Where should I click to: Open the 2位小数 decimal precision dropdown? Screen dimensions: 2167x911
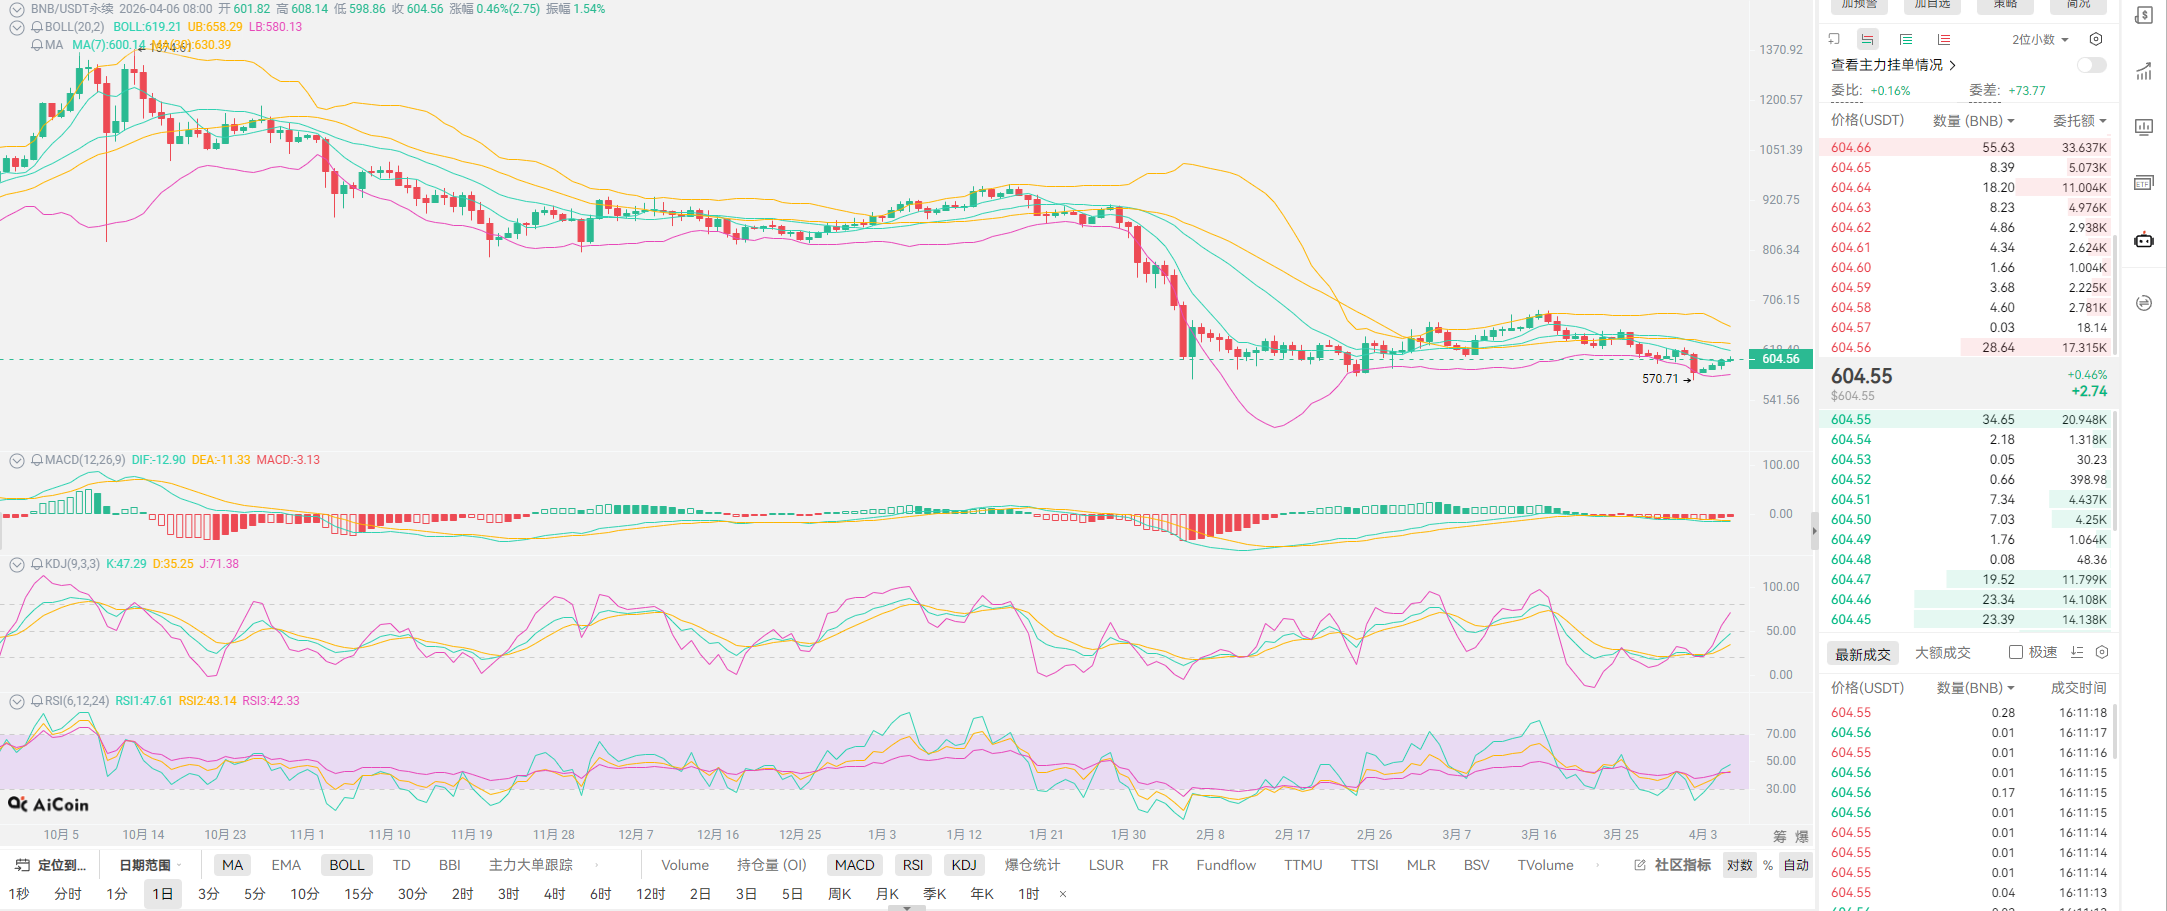[2040, 39]
